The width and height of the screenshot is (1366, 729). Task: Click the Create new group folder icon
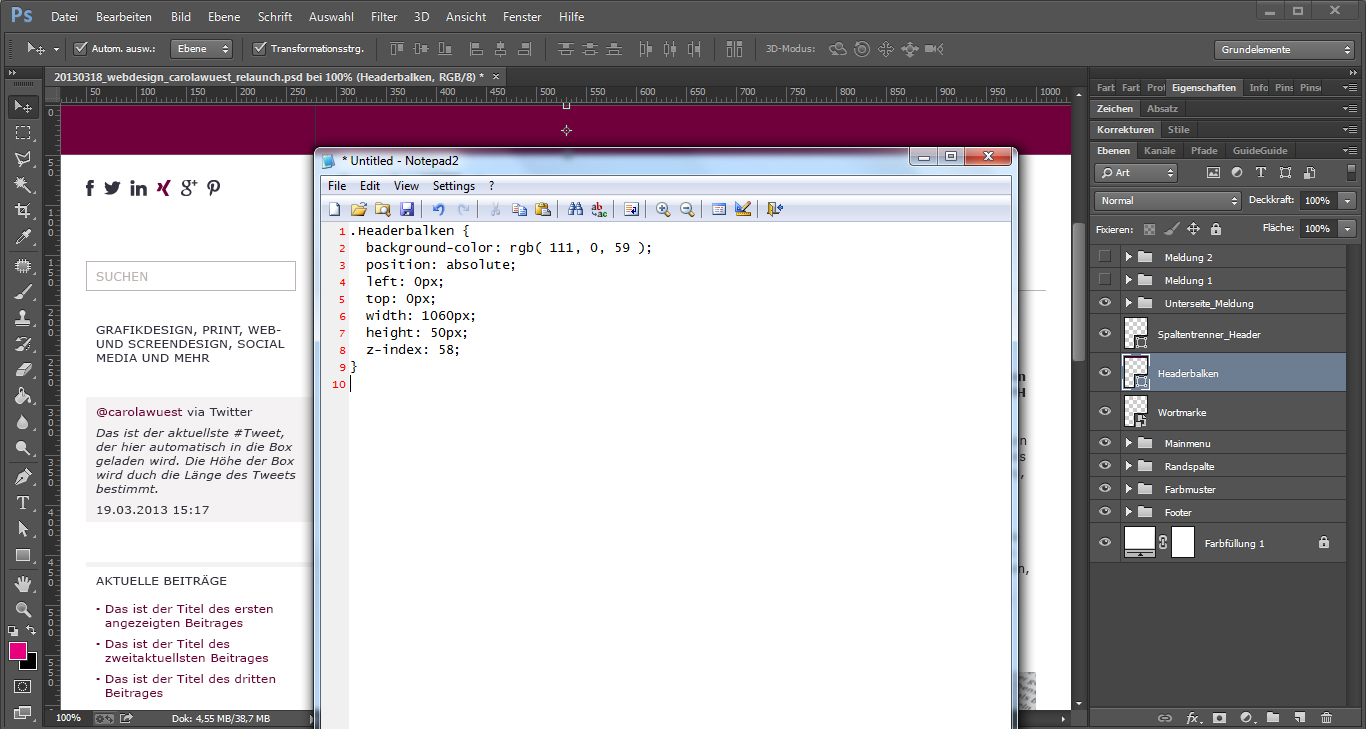click(1272, 718)
